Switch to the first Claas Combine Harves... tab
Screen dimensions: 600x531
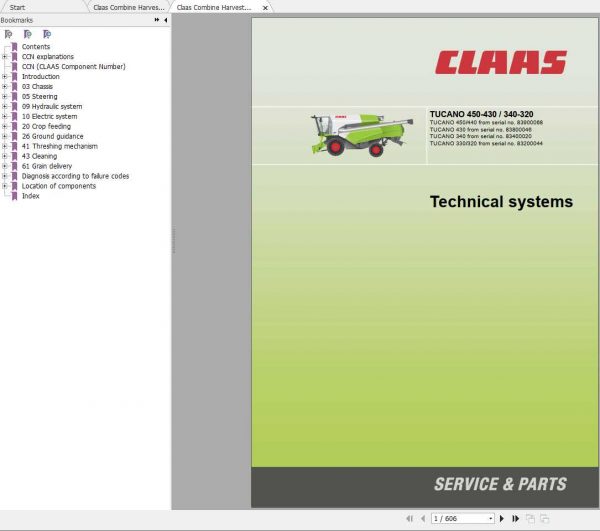129,8
